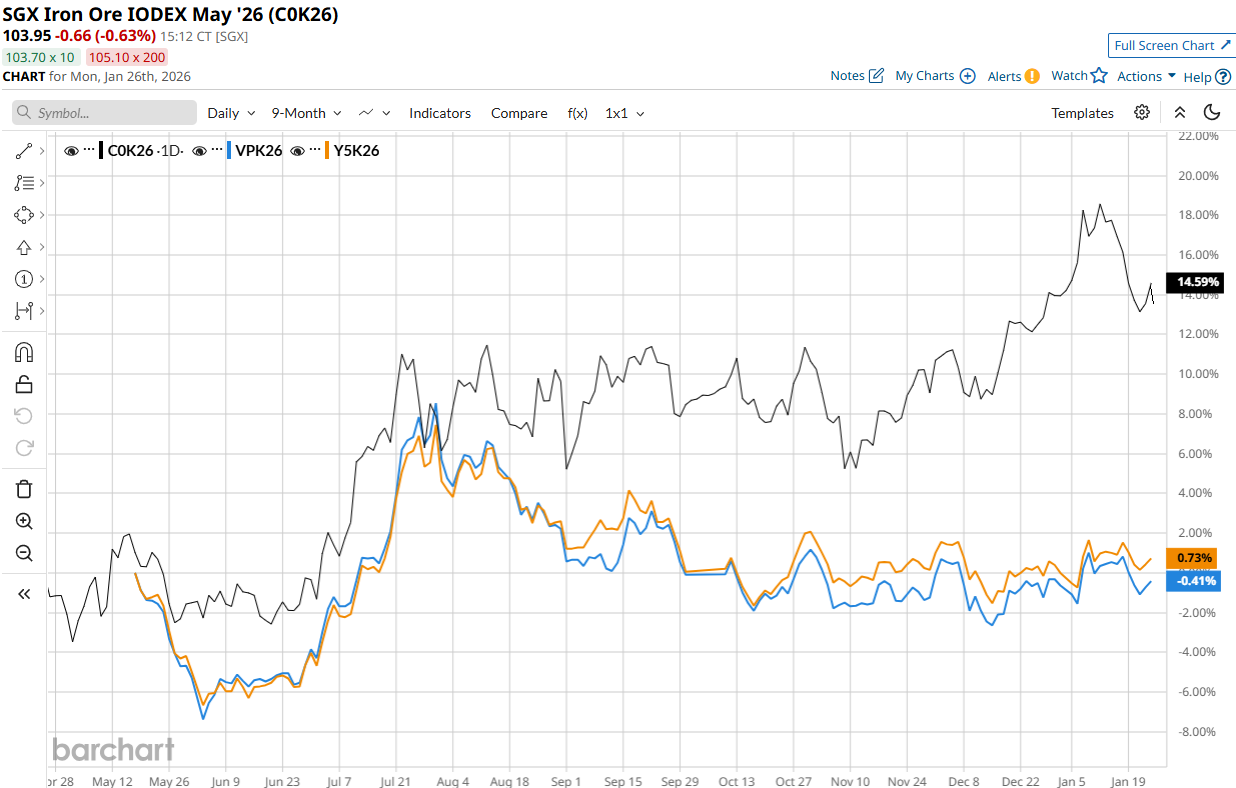This screenshot has width=1236, height=788.
Task: Toggle dark mode with the moon icon
Action: click(x=1212, y=113)
